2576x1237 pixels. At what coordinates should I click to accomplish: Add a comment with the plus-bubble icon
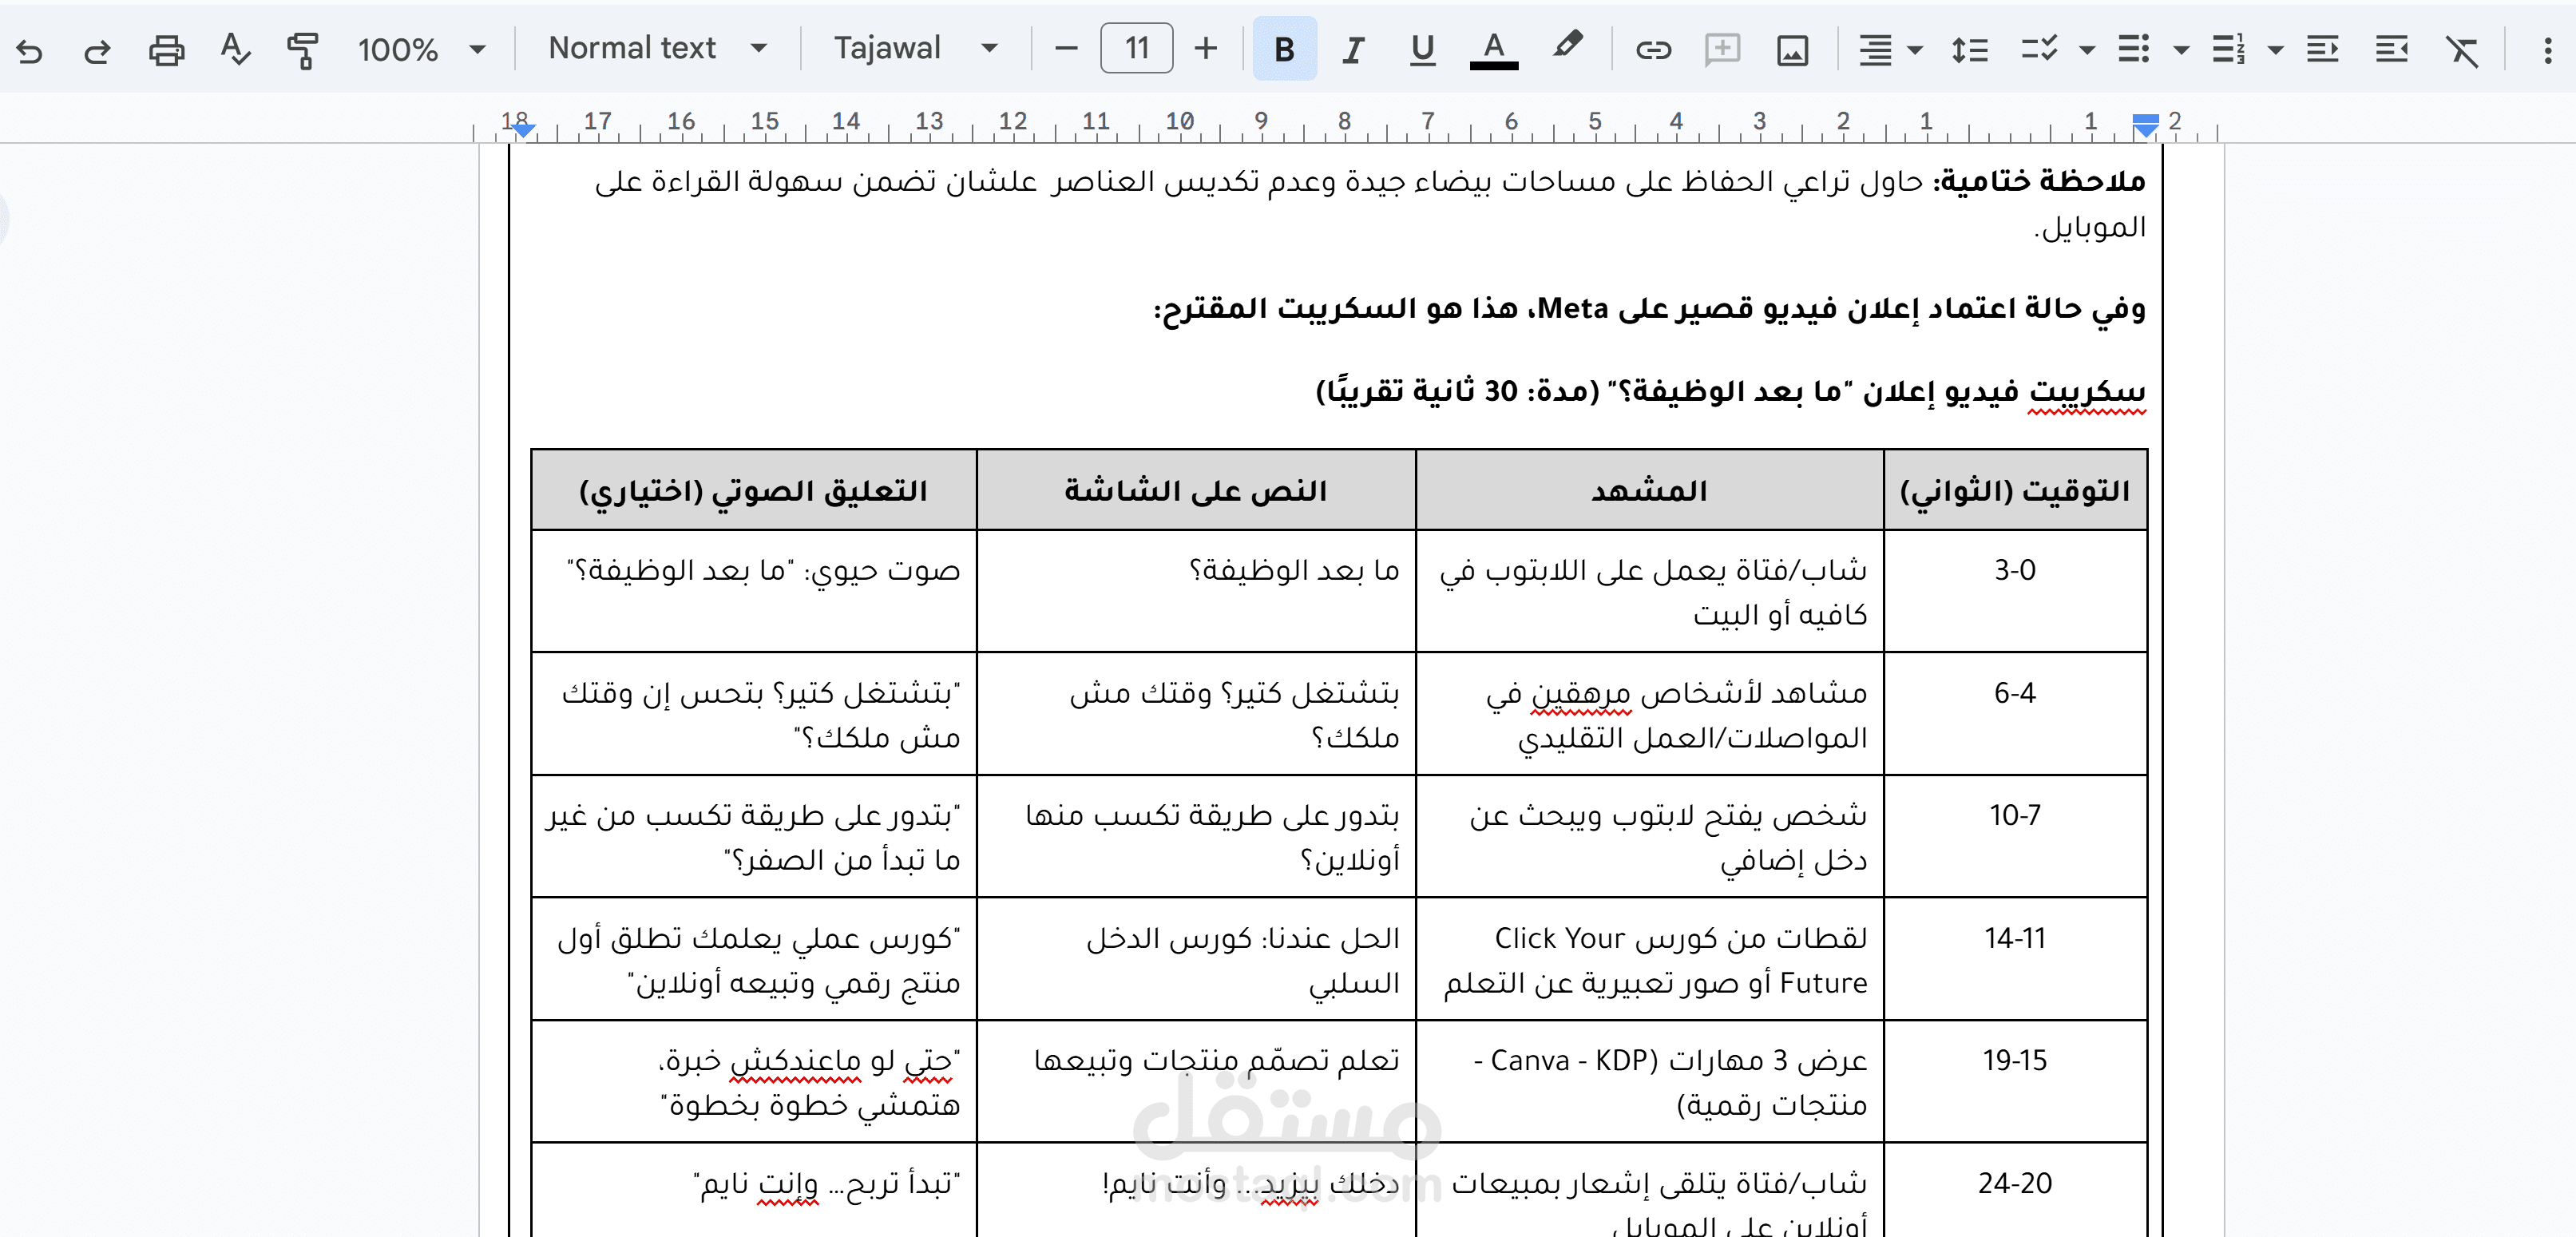(x=1722, y=50)
